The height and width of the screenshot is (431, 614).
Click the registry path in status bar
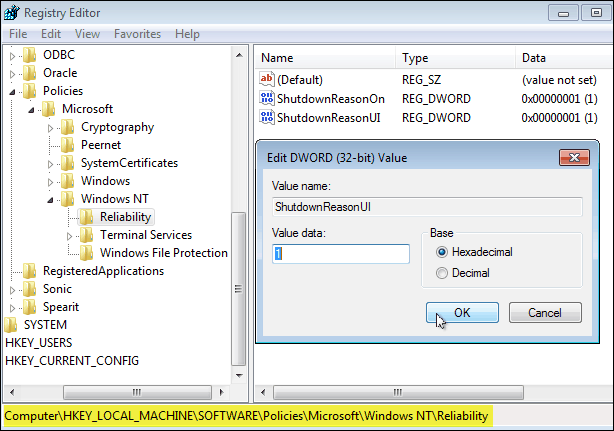246,416
